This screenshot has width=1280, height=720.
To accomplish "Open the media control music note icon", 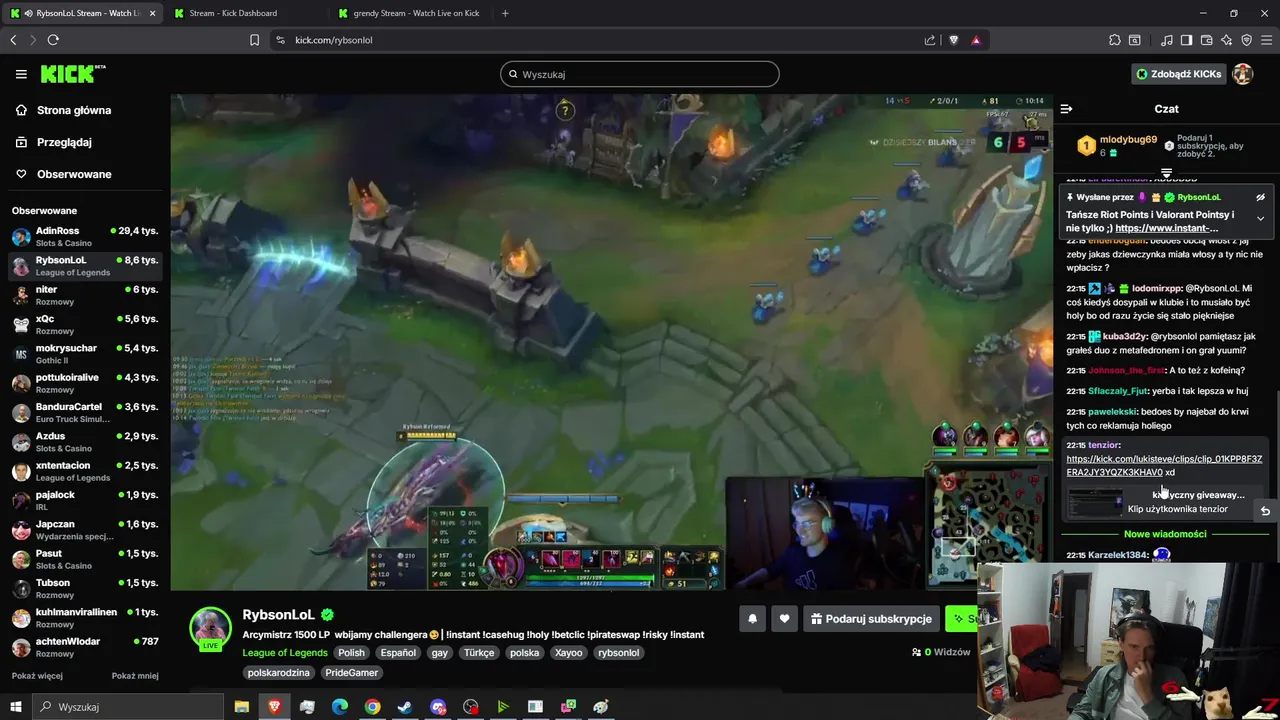I will pyautogui.click(x=1167, y=40).
